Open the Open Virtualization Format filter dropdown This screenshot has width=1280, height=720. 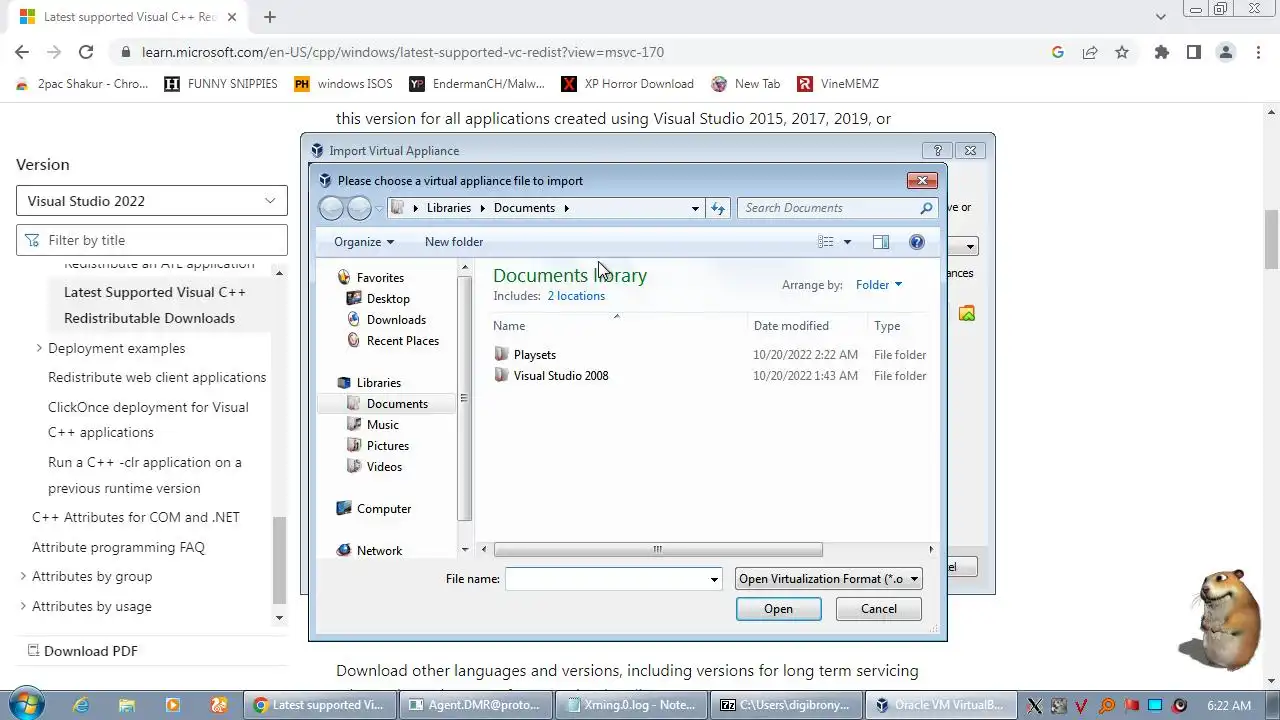click(x=828, y=579)
